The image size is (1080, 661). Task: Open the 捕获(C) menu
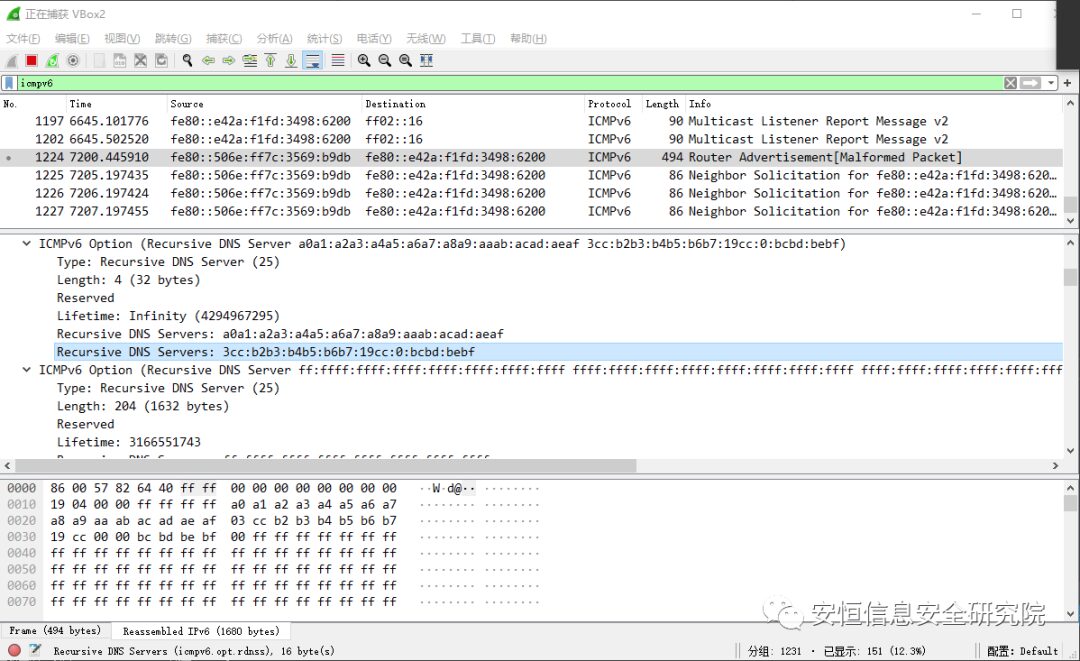pyautogui.click(x=224, y=39)
